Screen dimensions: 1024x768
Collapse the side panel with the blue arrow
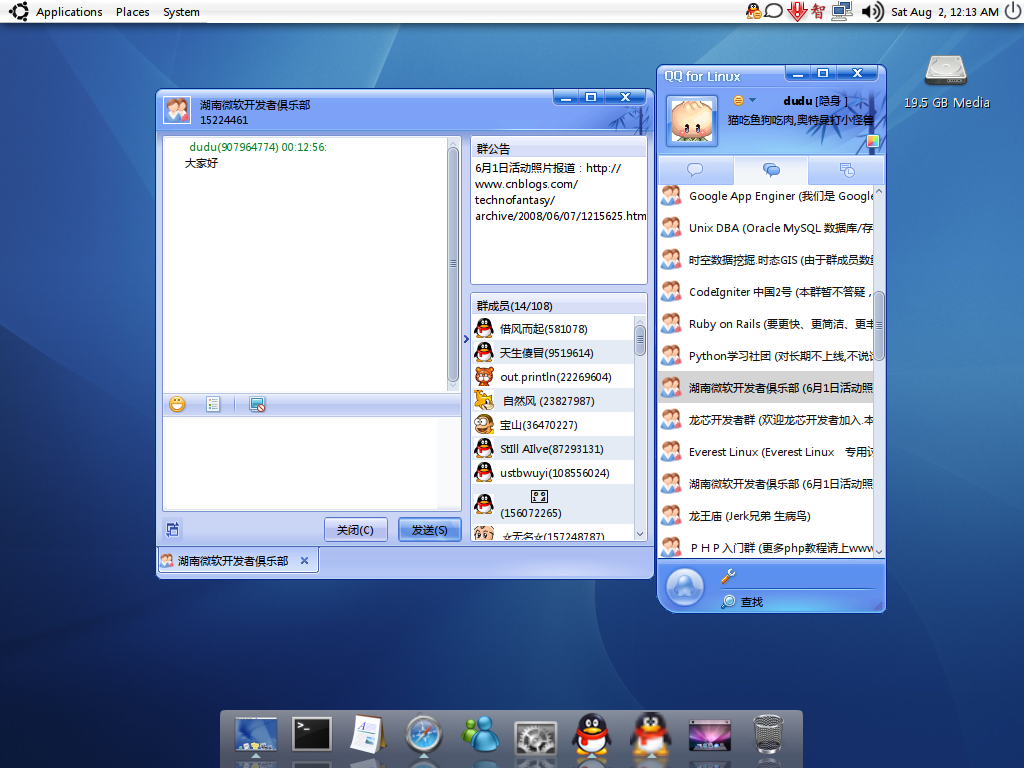[x=466, y=339]
